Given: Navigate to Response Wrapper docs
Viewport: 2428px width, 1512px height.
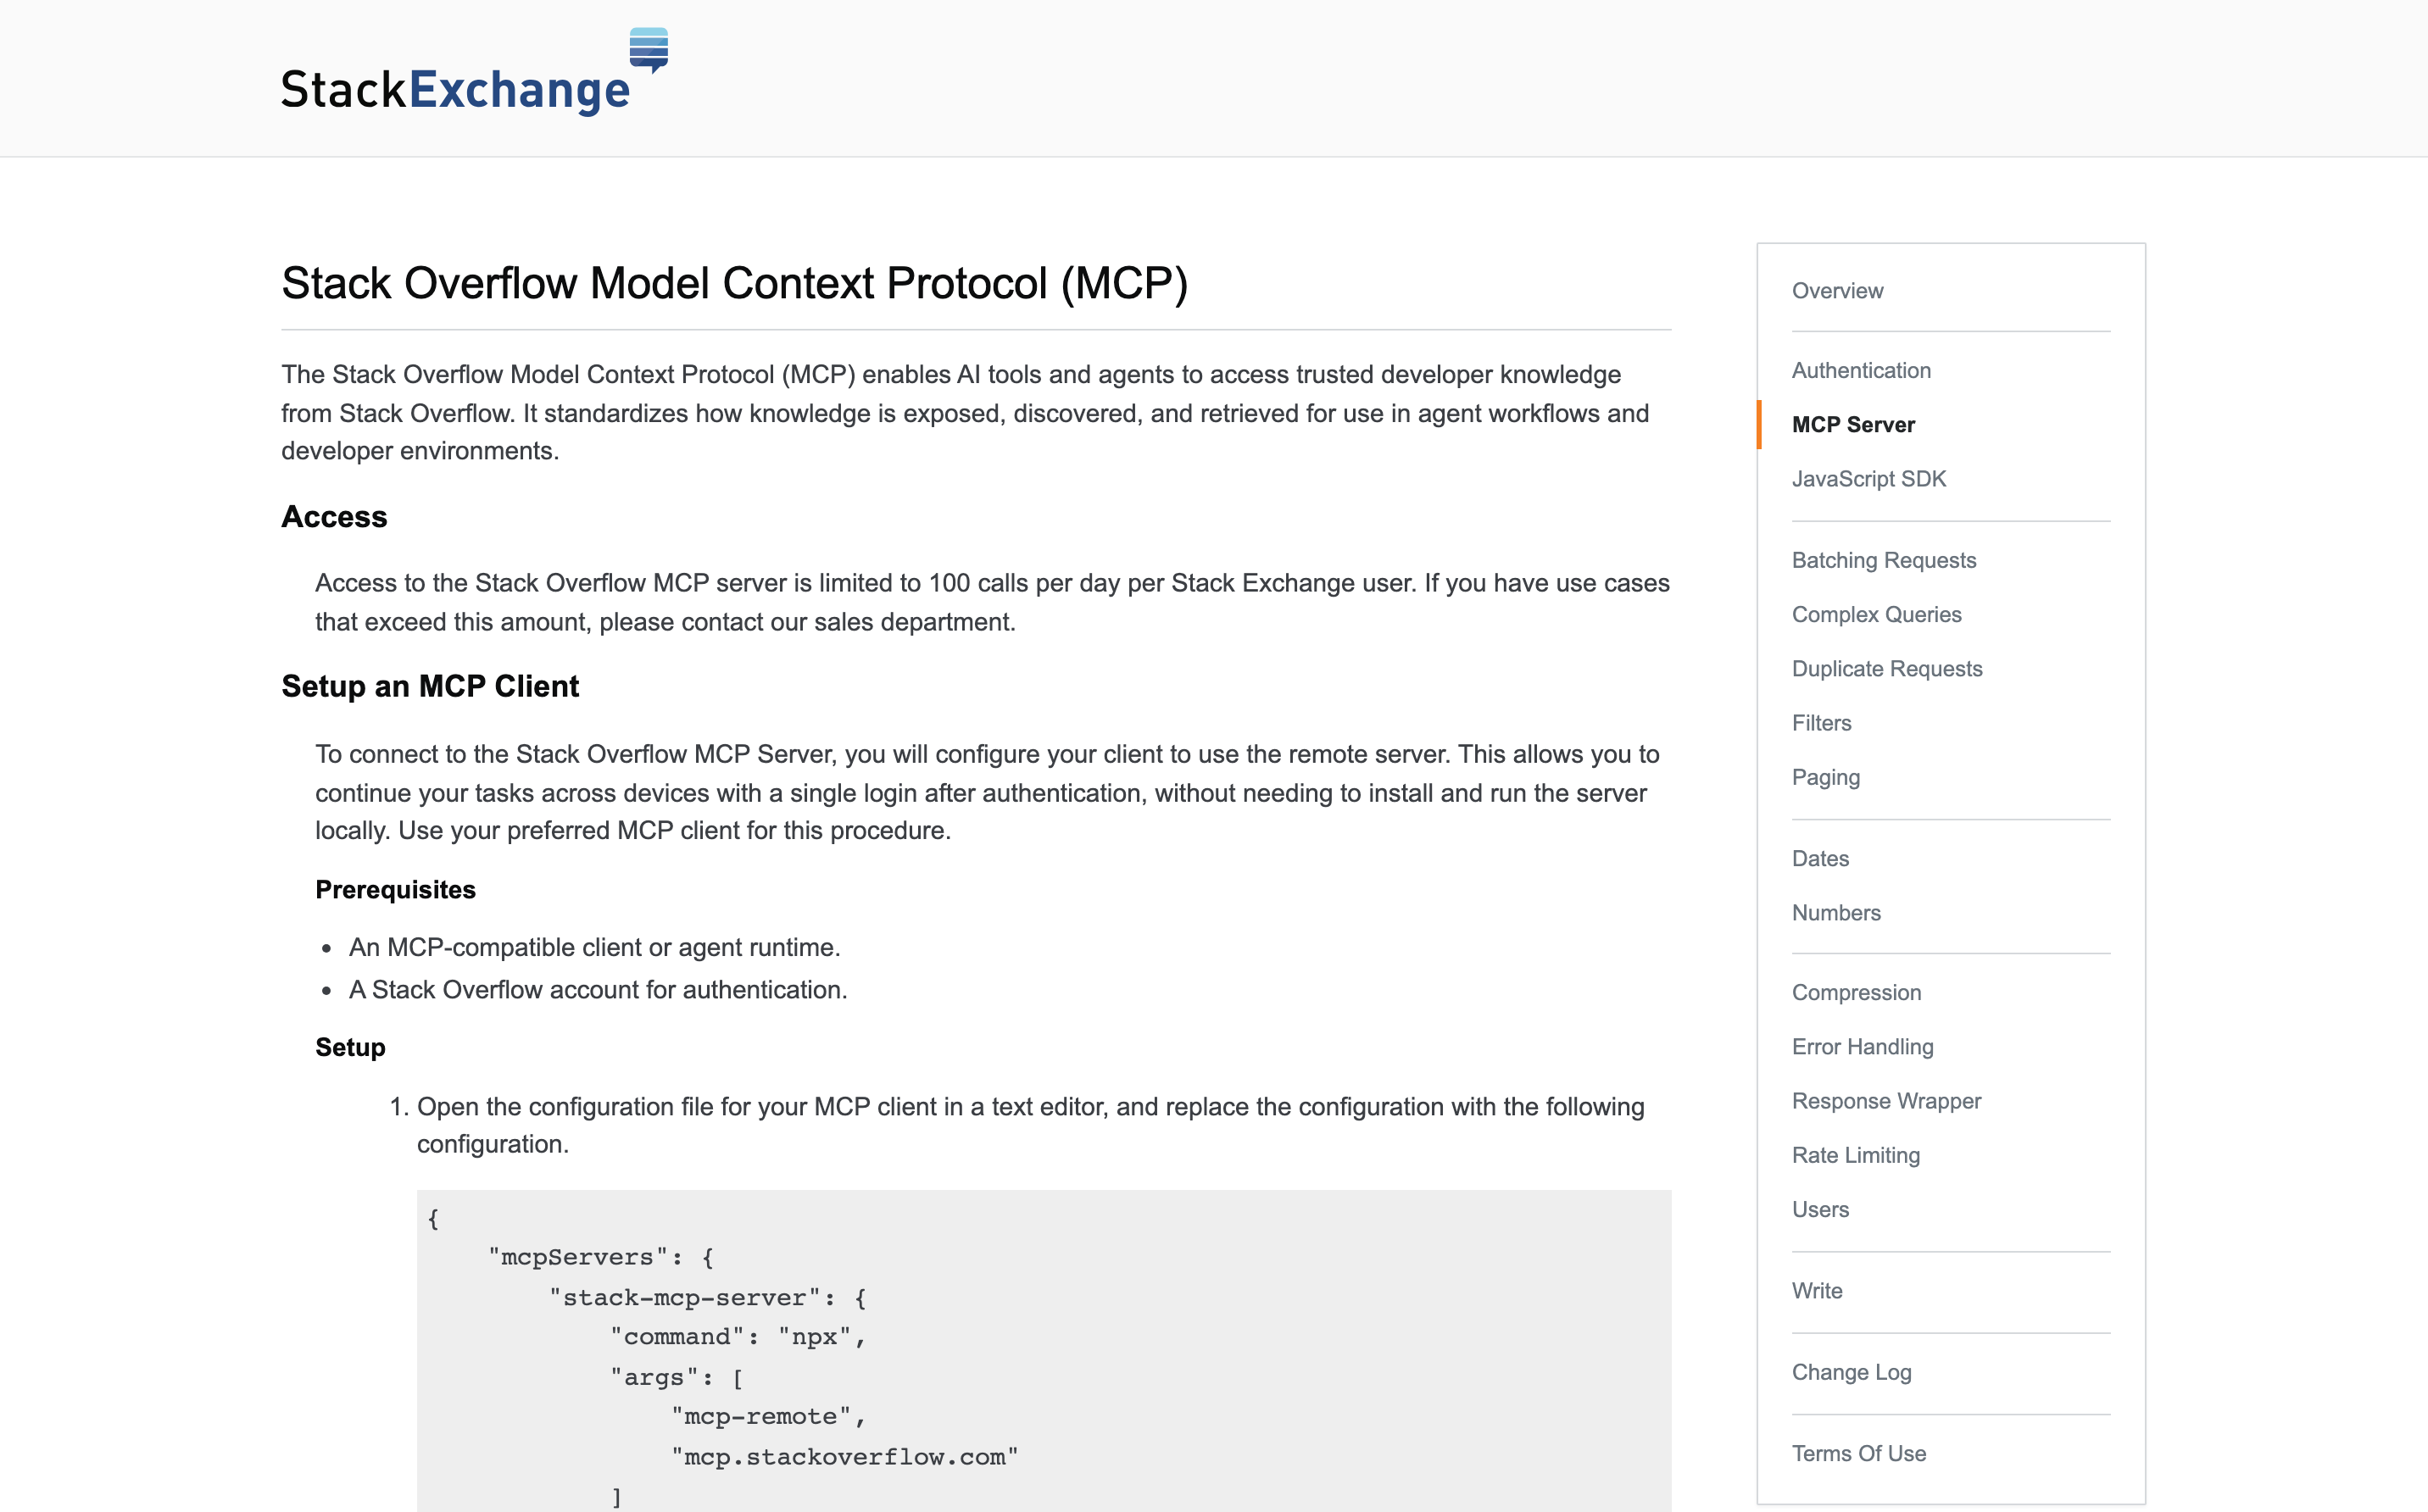Looking at the screenshot, I should point(1885,1101).
